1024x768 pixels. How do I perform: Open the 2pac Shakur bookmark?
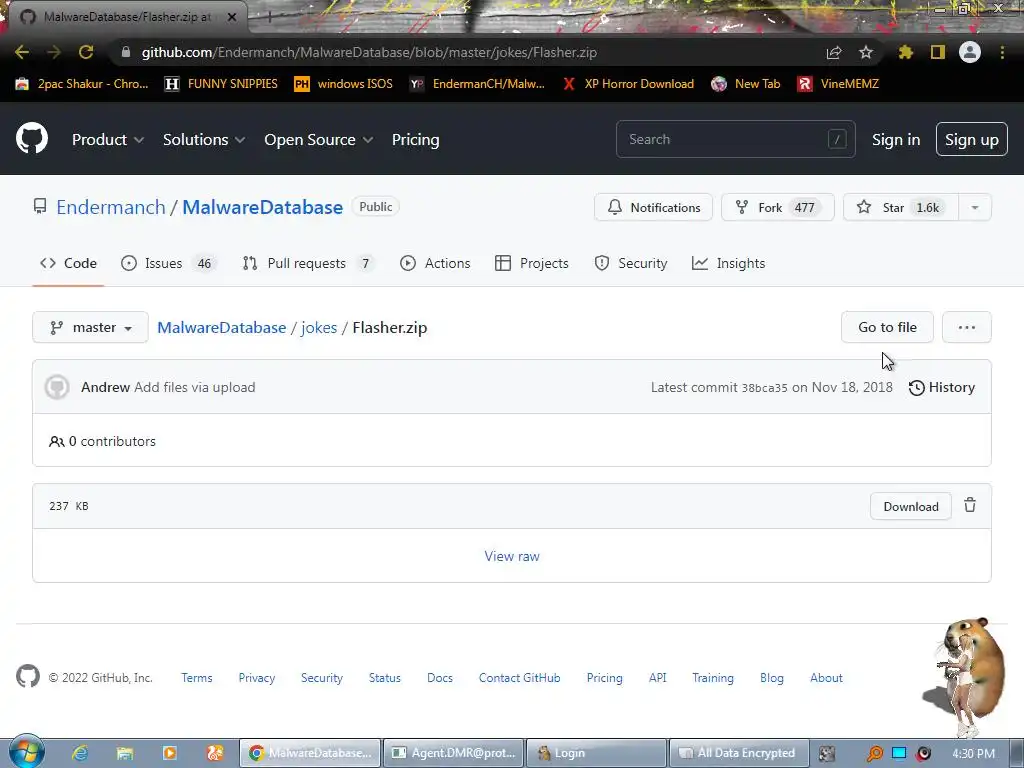[82, 84]
